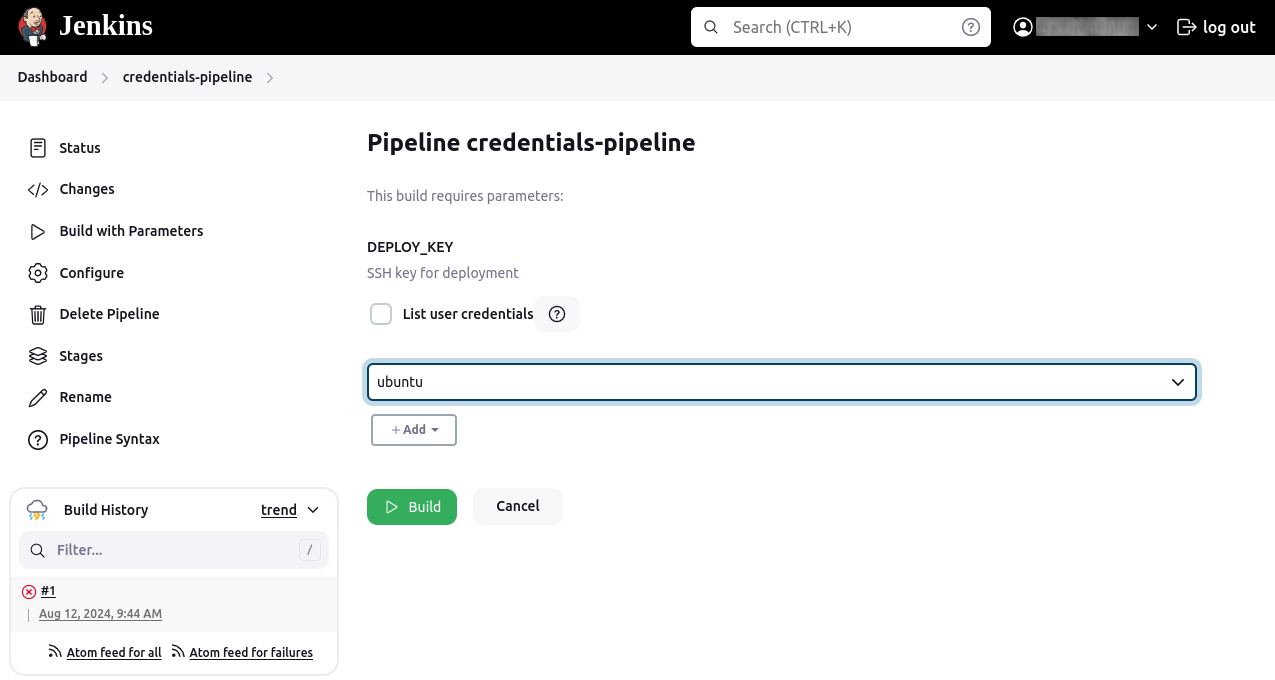The width and height of the screenshot is (1275, 680).
Task: Click the Configure gear icon
Action: [38, 273]
